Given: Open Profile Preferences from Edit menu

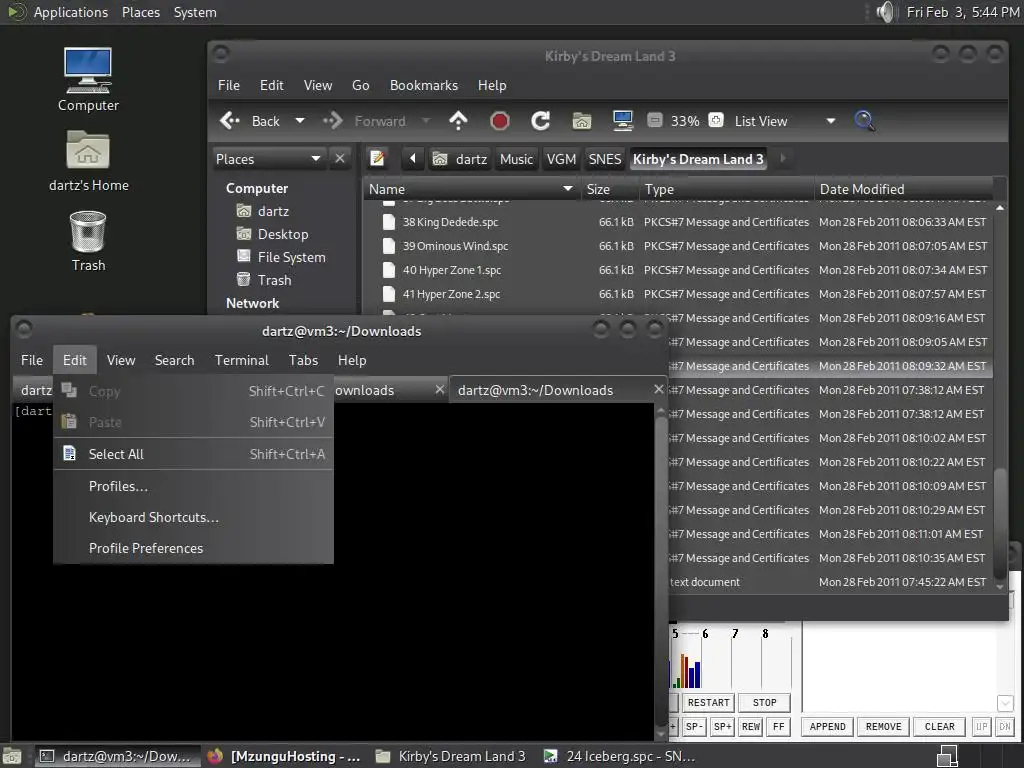Looking at the screenshot, I should click(x=193, y=549).
